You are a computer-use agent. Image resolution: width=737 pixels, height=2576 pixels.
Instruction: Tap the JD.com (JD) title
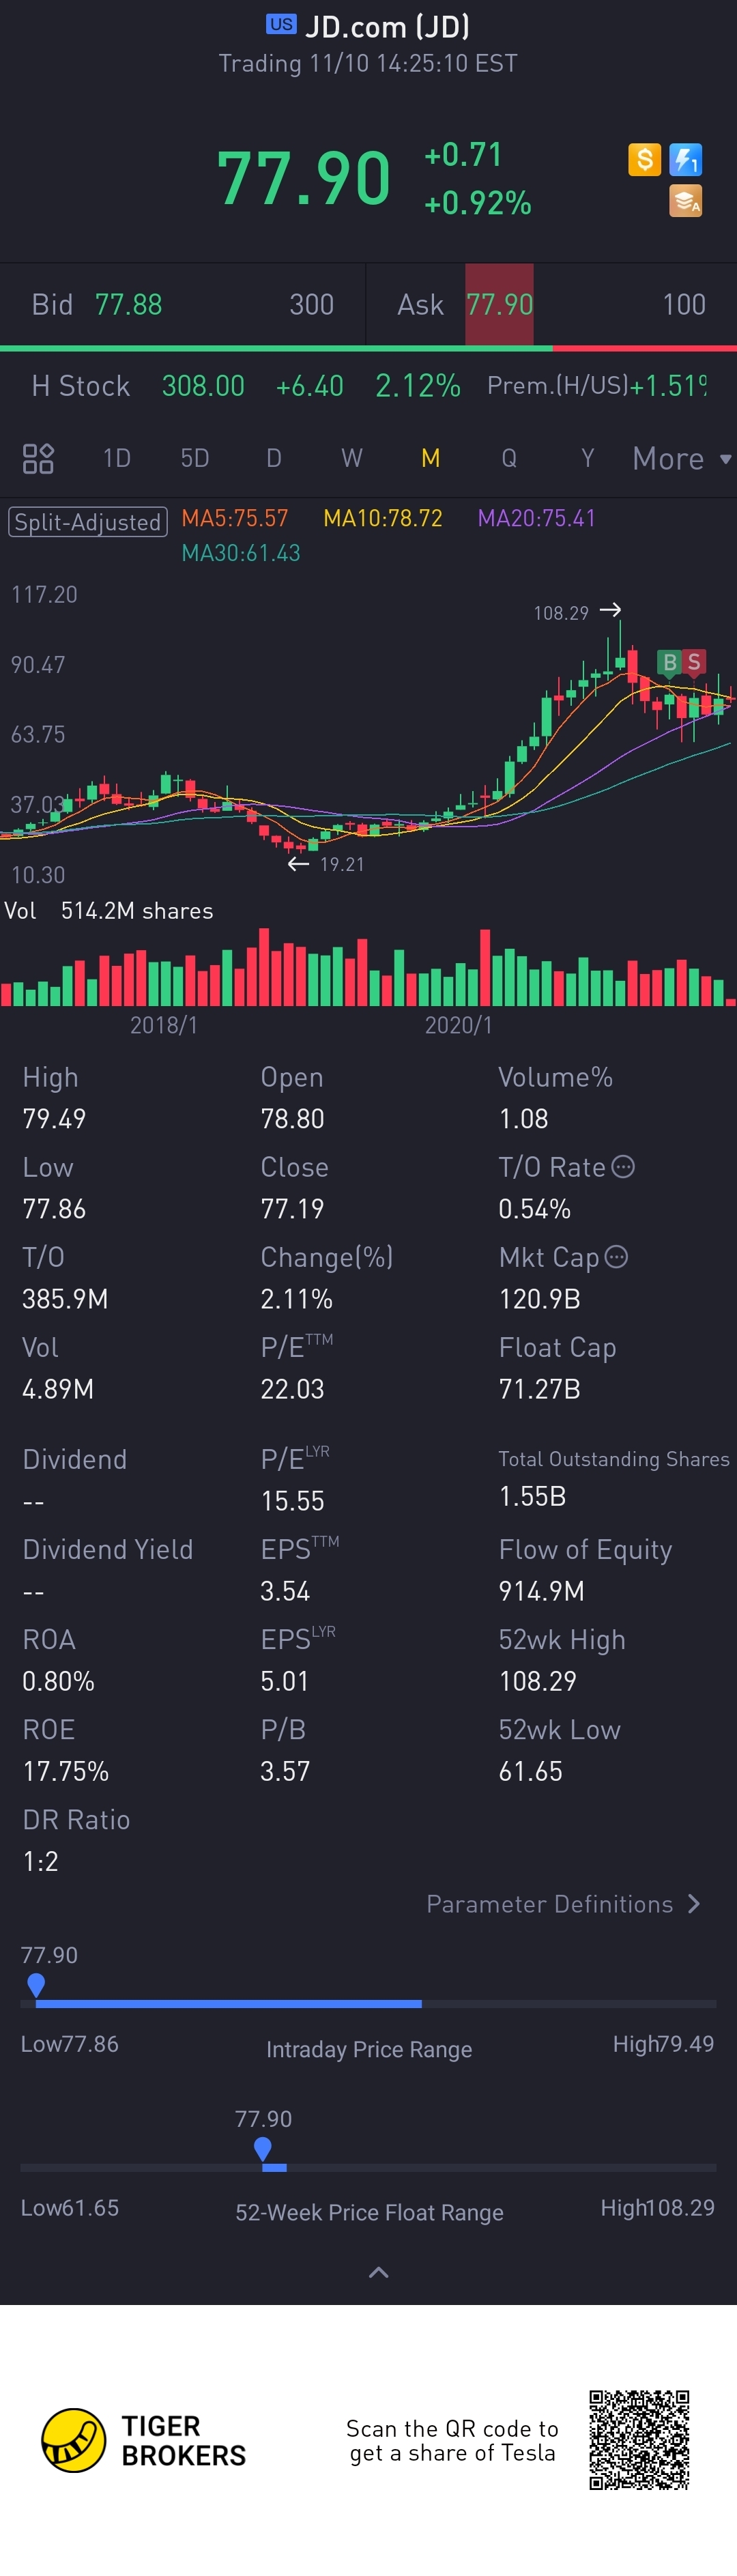point(387,26)
